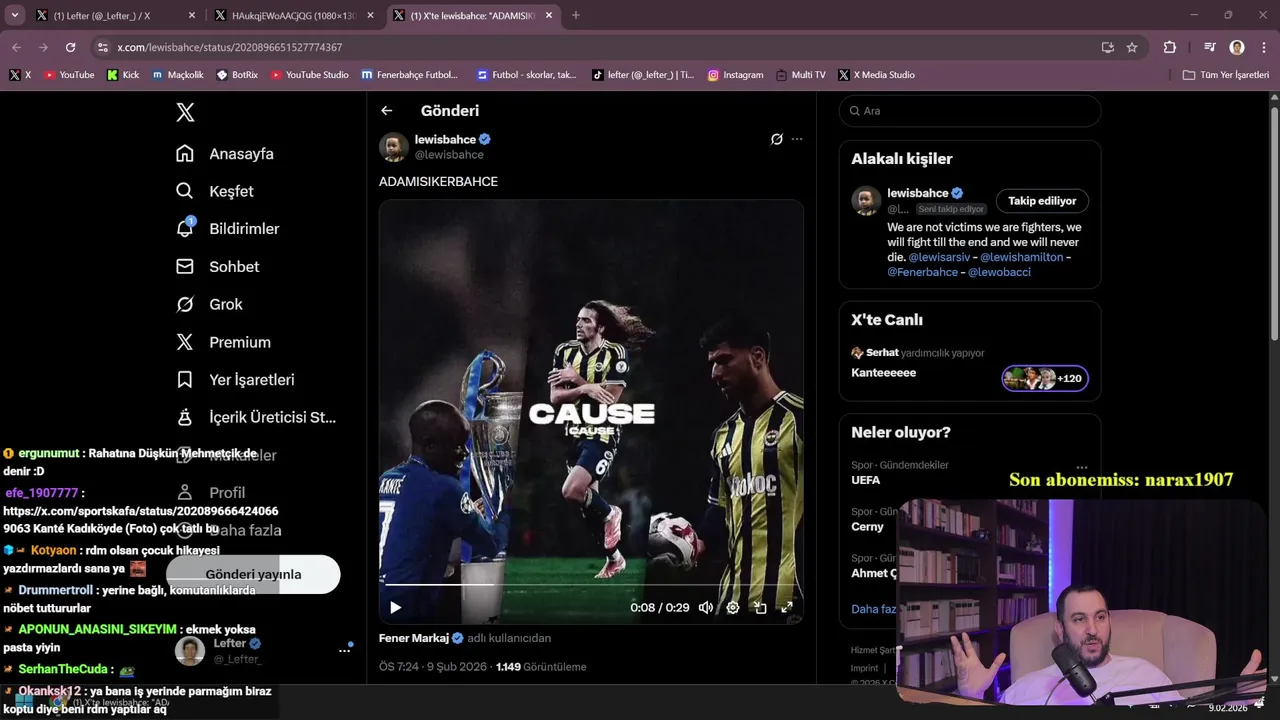Viewport: 1280px width, 720px height.
Task: Open the browser extensions puzzle icon
Action: (1169, 47)
